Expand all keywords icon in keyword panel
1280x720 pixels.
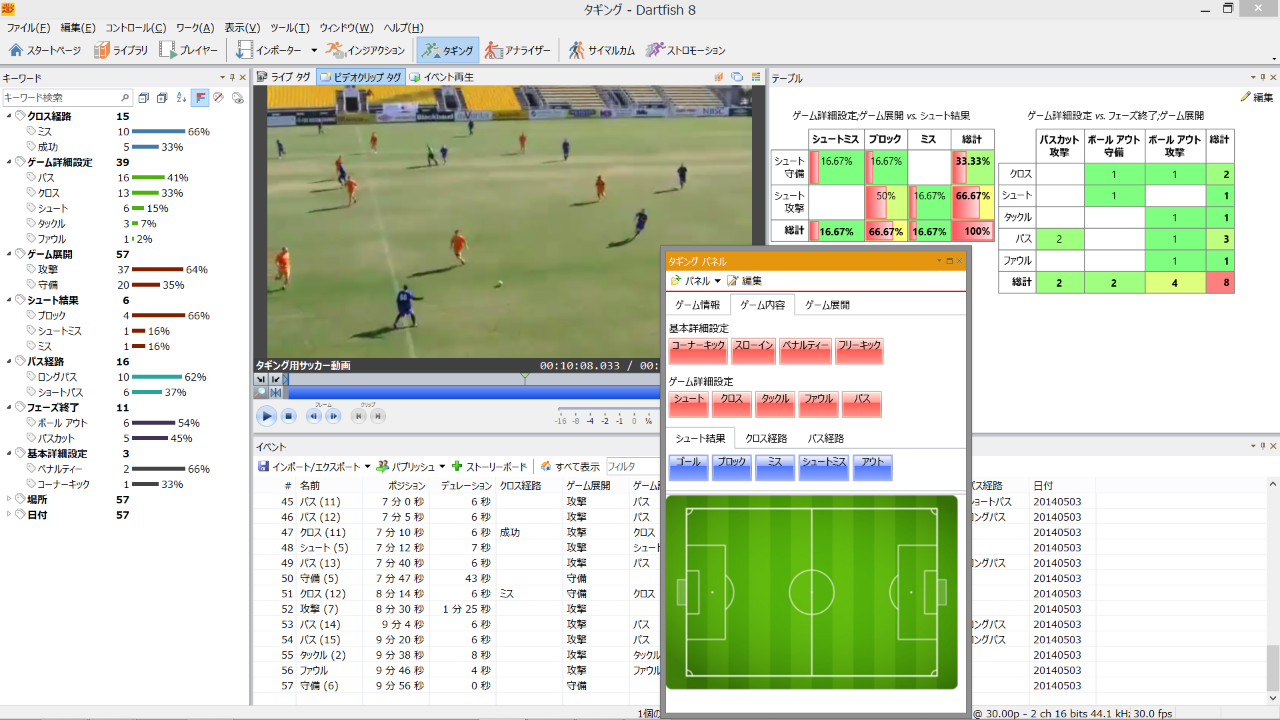(x=163, y=98)
